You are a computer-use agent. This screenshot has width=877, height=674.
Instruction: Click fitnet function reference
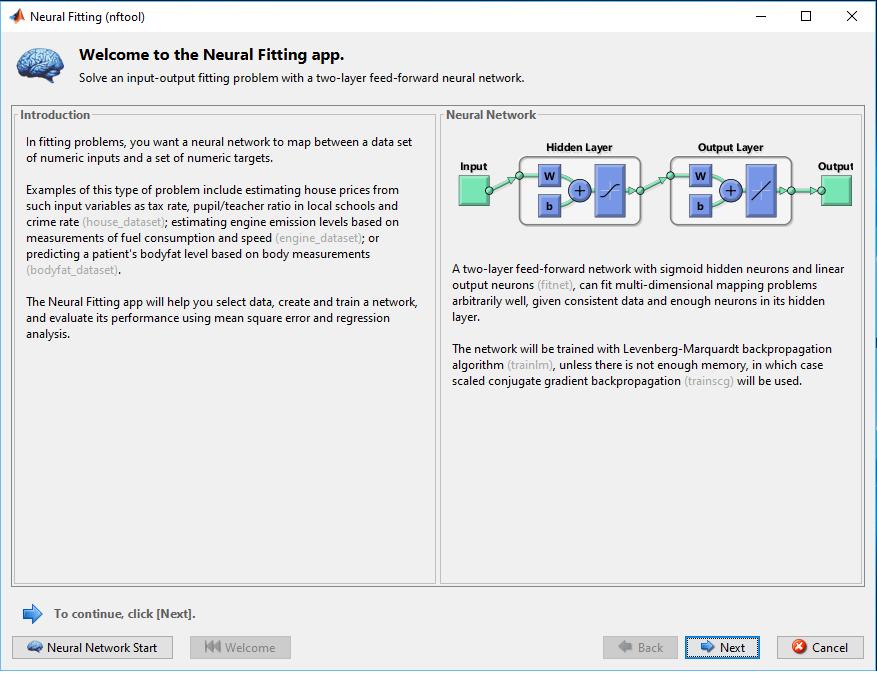coord(555,285)
